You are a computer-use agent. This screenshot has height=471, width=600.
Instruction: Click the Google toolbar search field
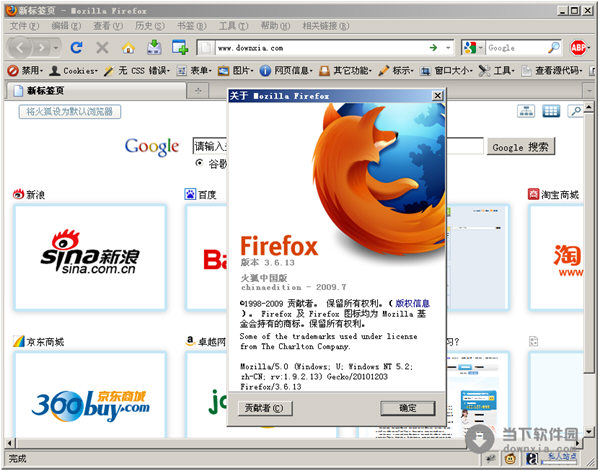[x=517, y=48]
